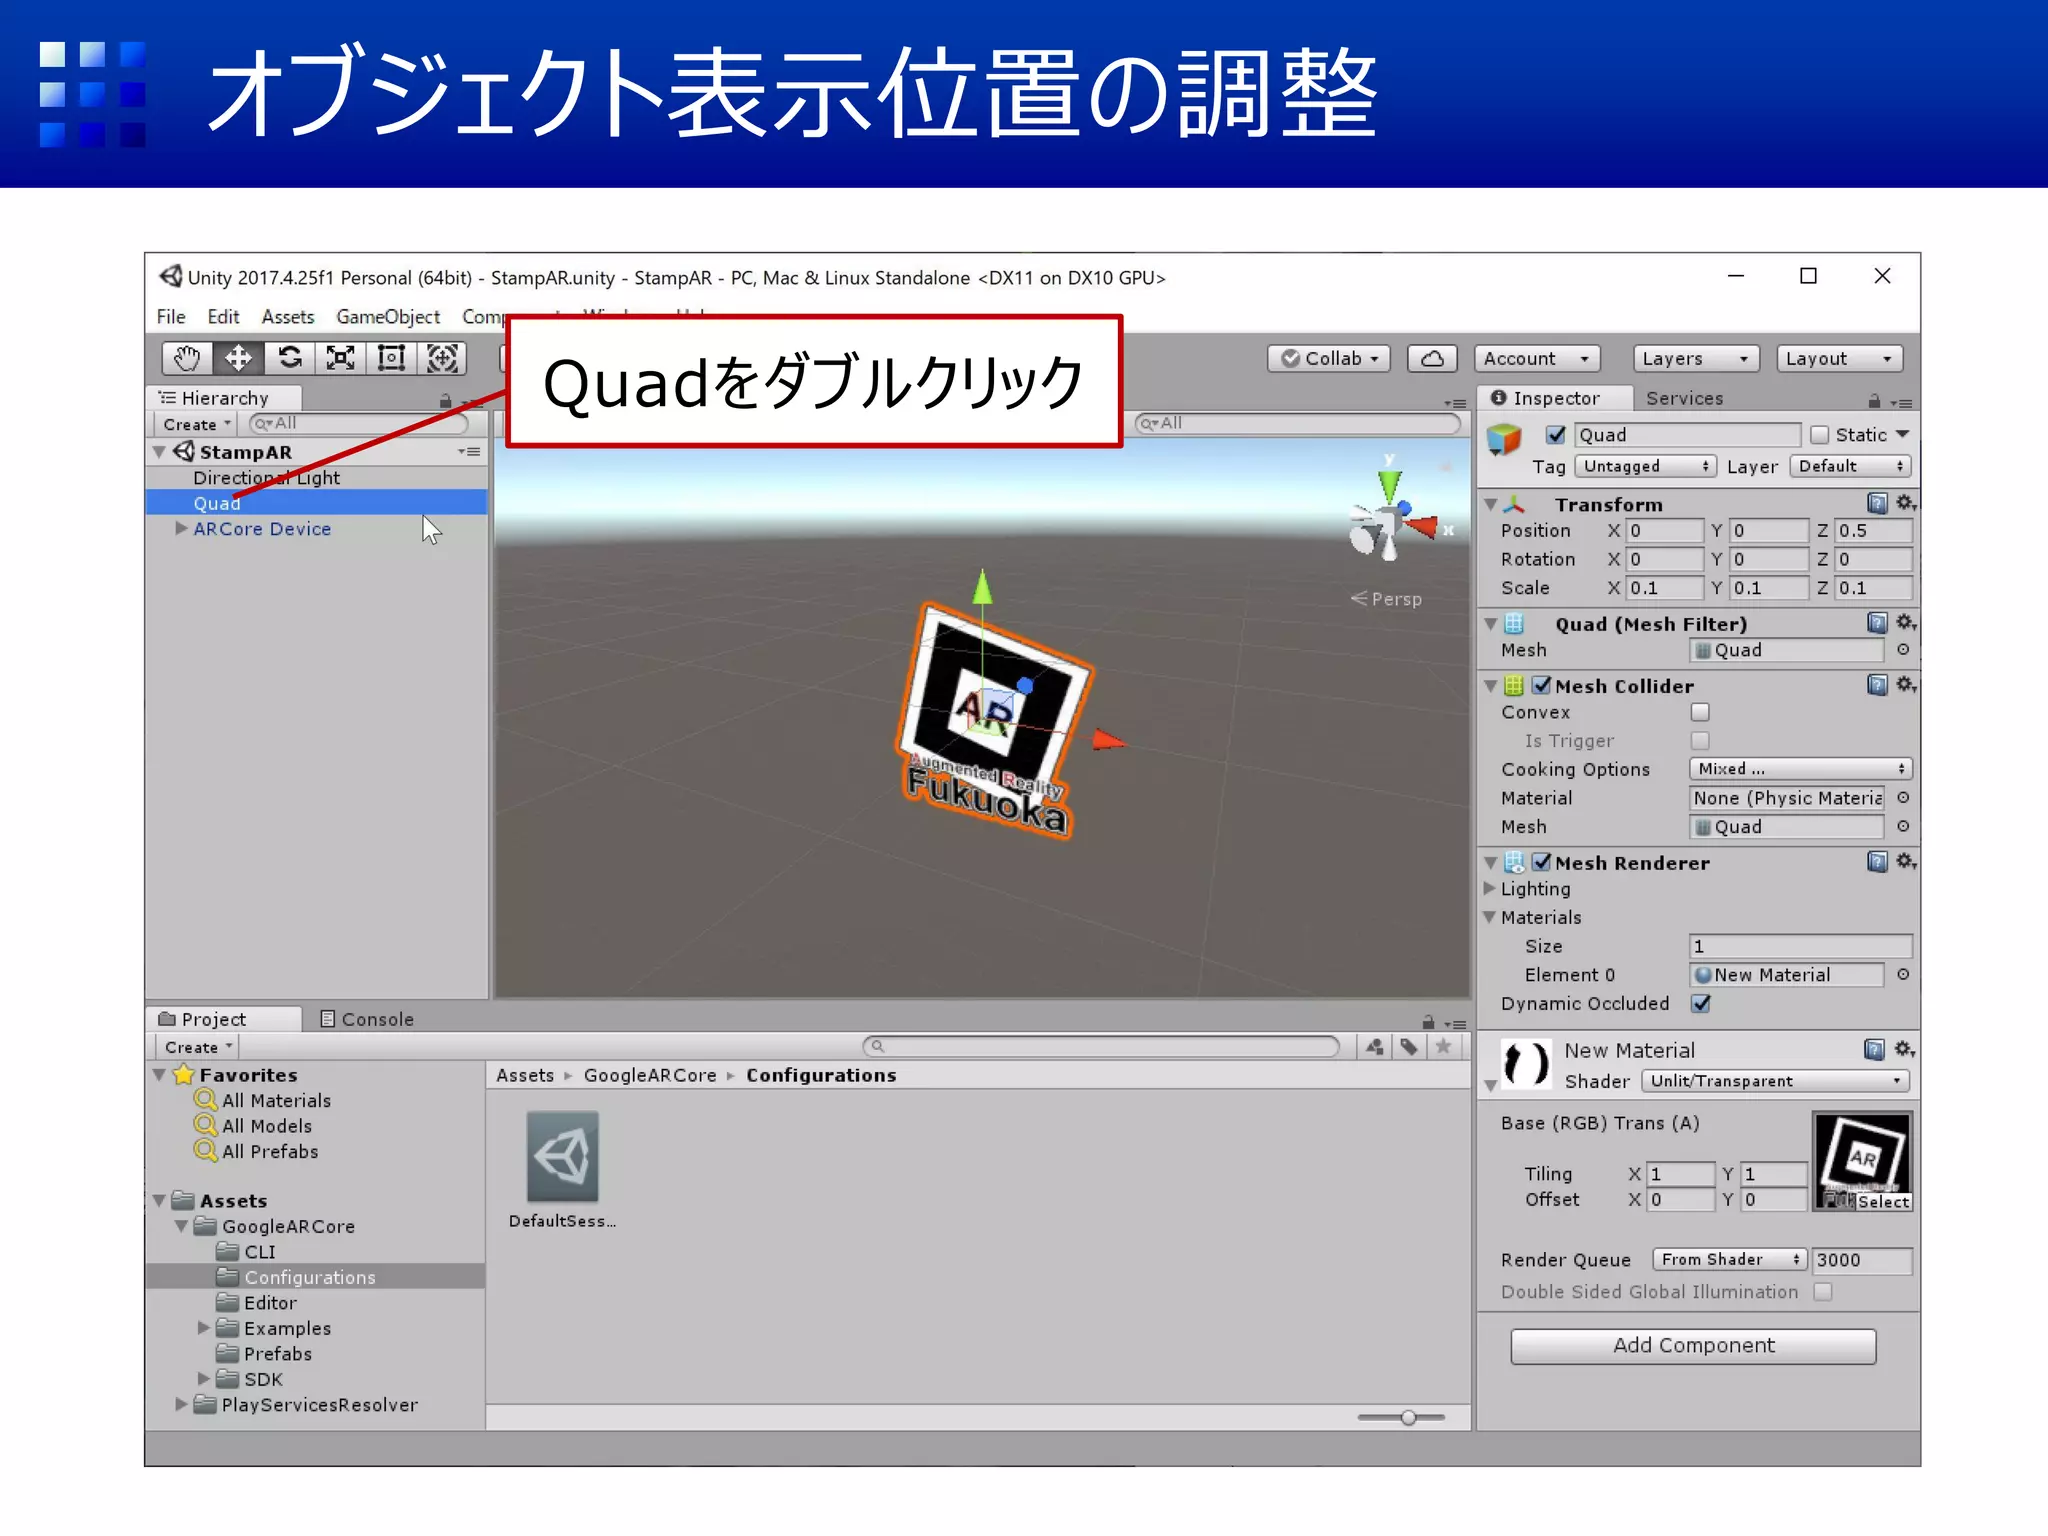Select the Rect Transform tool
This screenshot has height=1536, width=2048.
coord(391,358)
